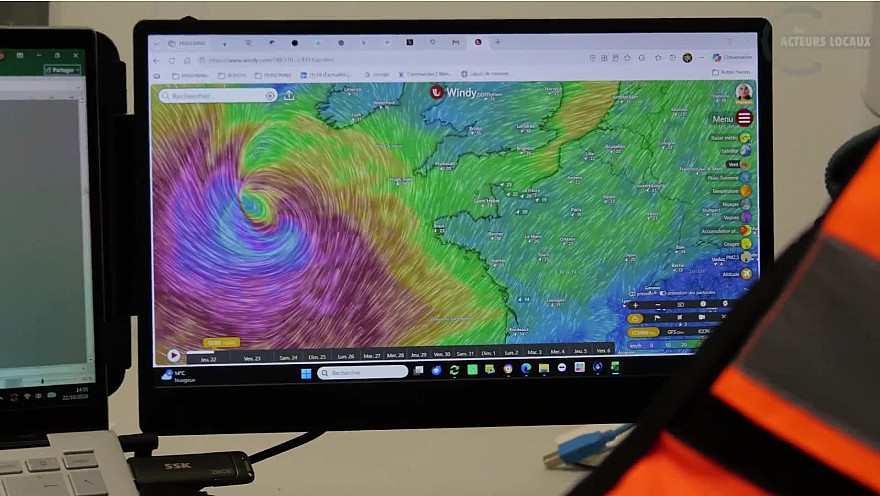This screenshot has width=880, height=496.
Task: Click the km/h wind speed color scale
Action: point(665,345)
